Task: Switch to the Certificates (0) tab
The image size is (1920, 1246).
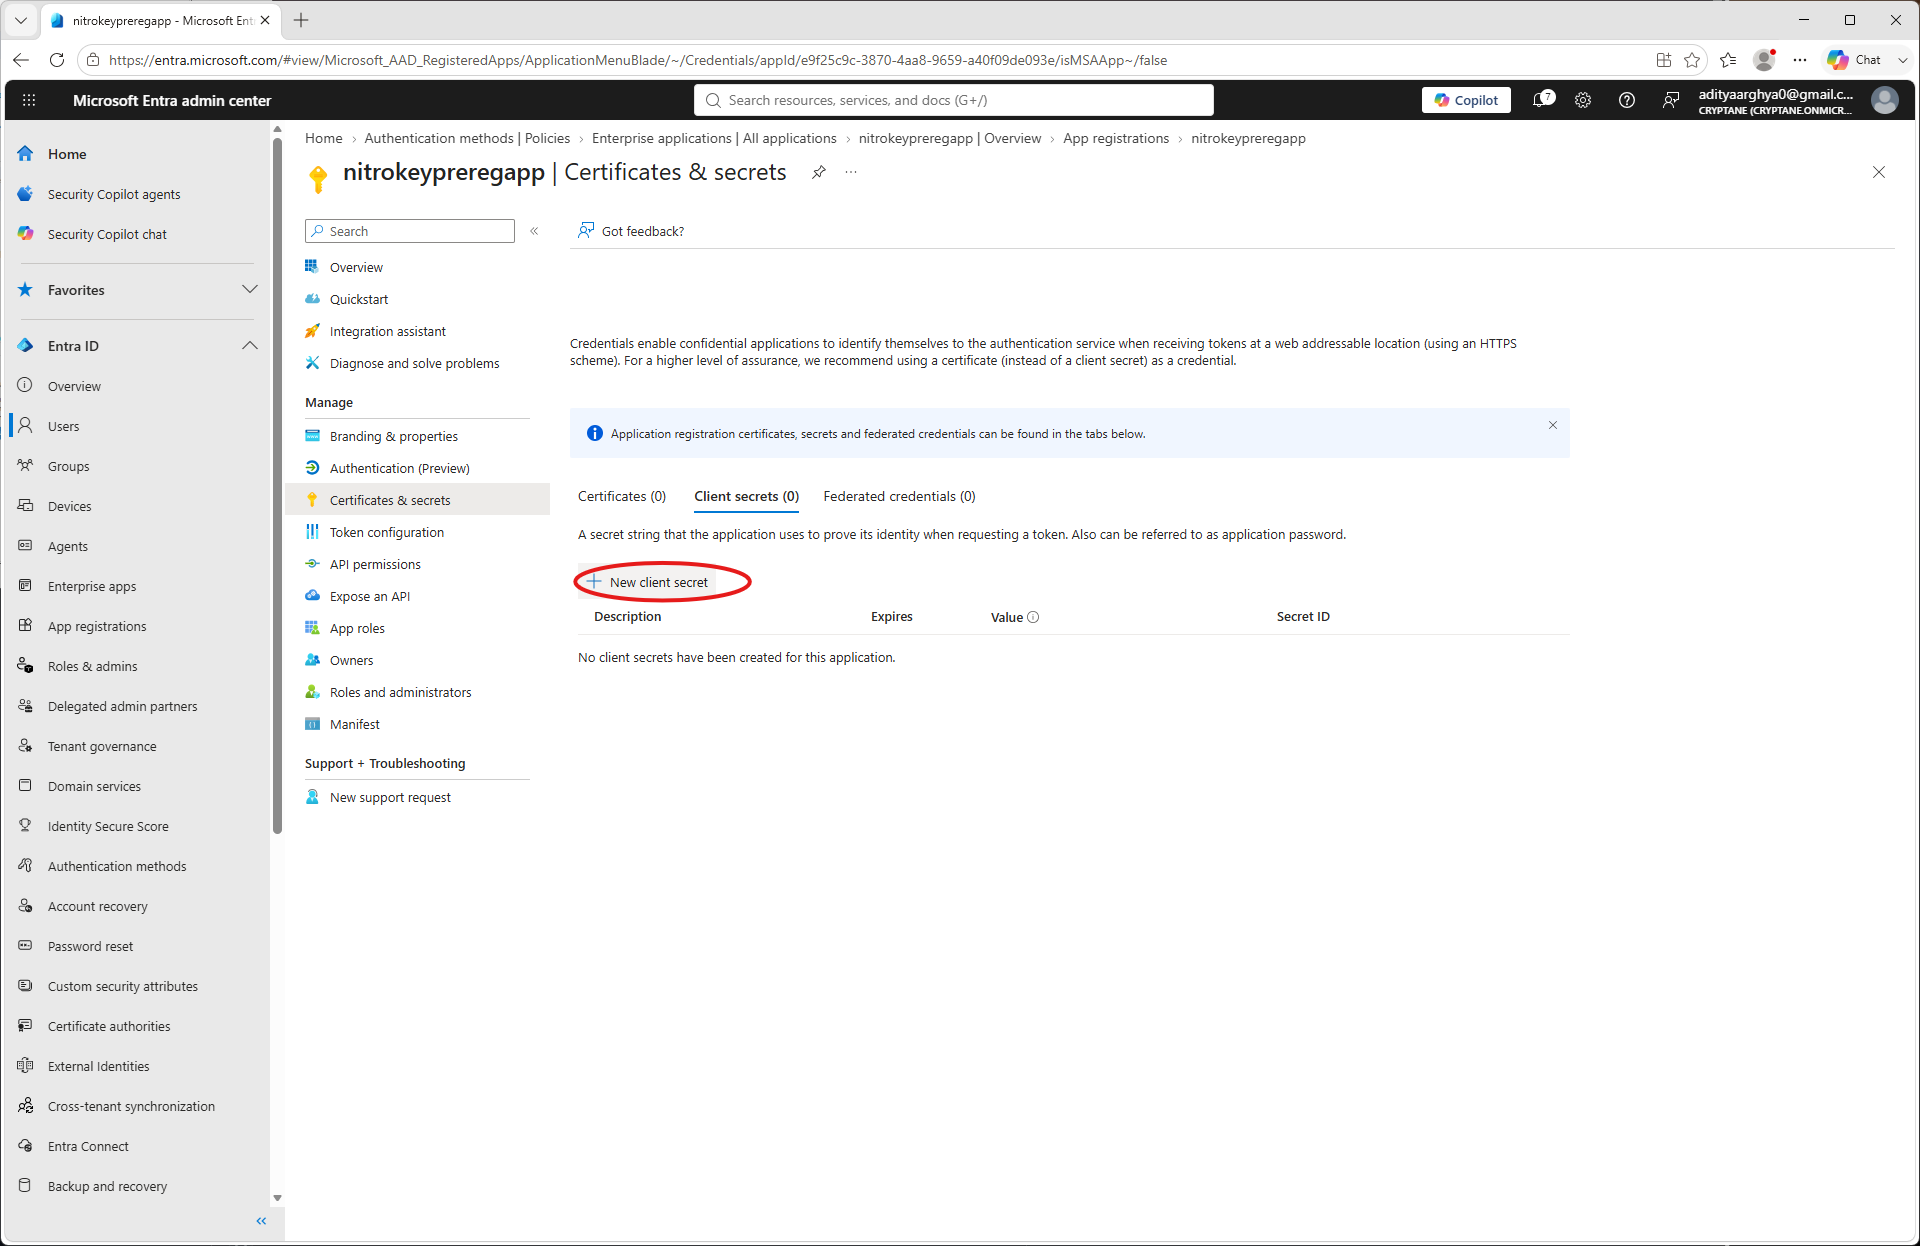Action: tap(622, 496)
